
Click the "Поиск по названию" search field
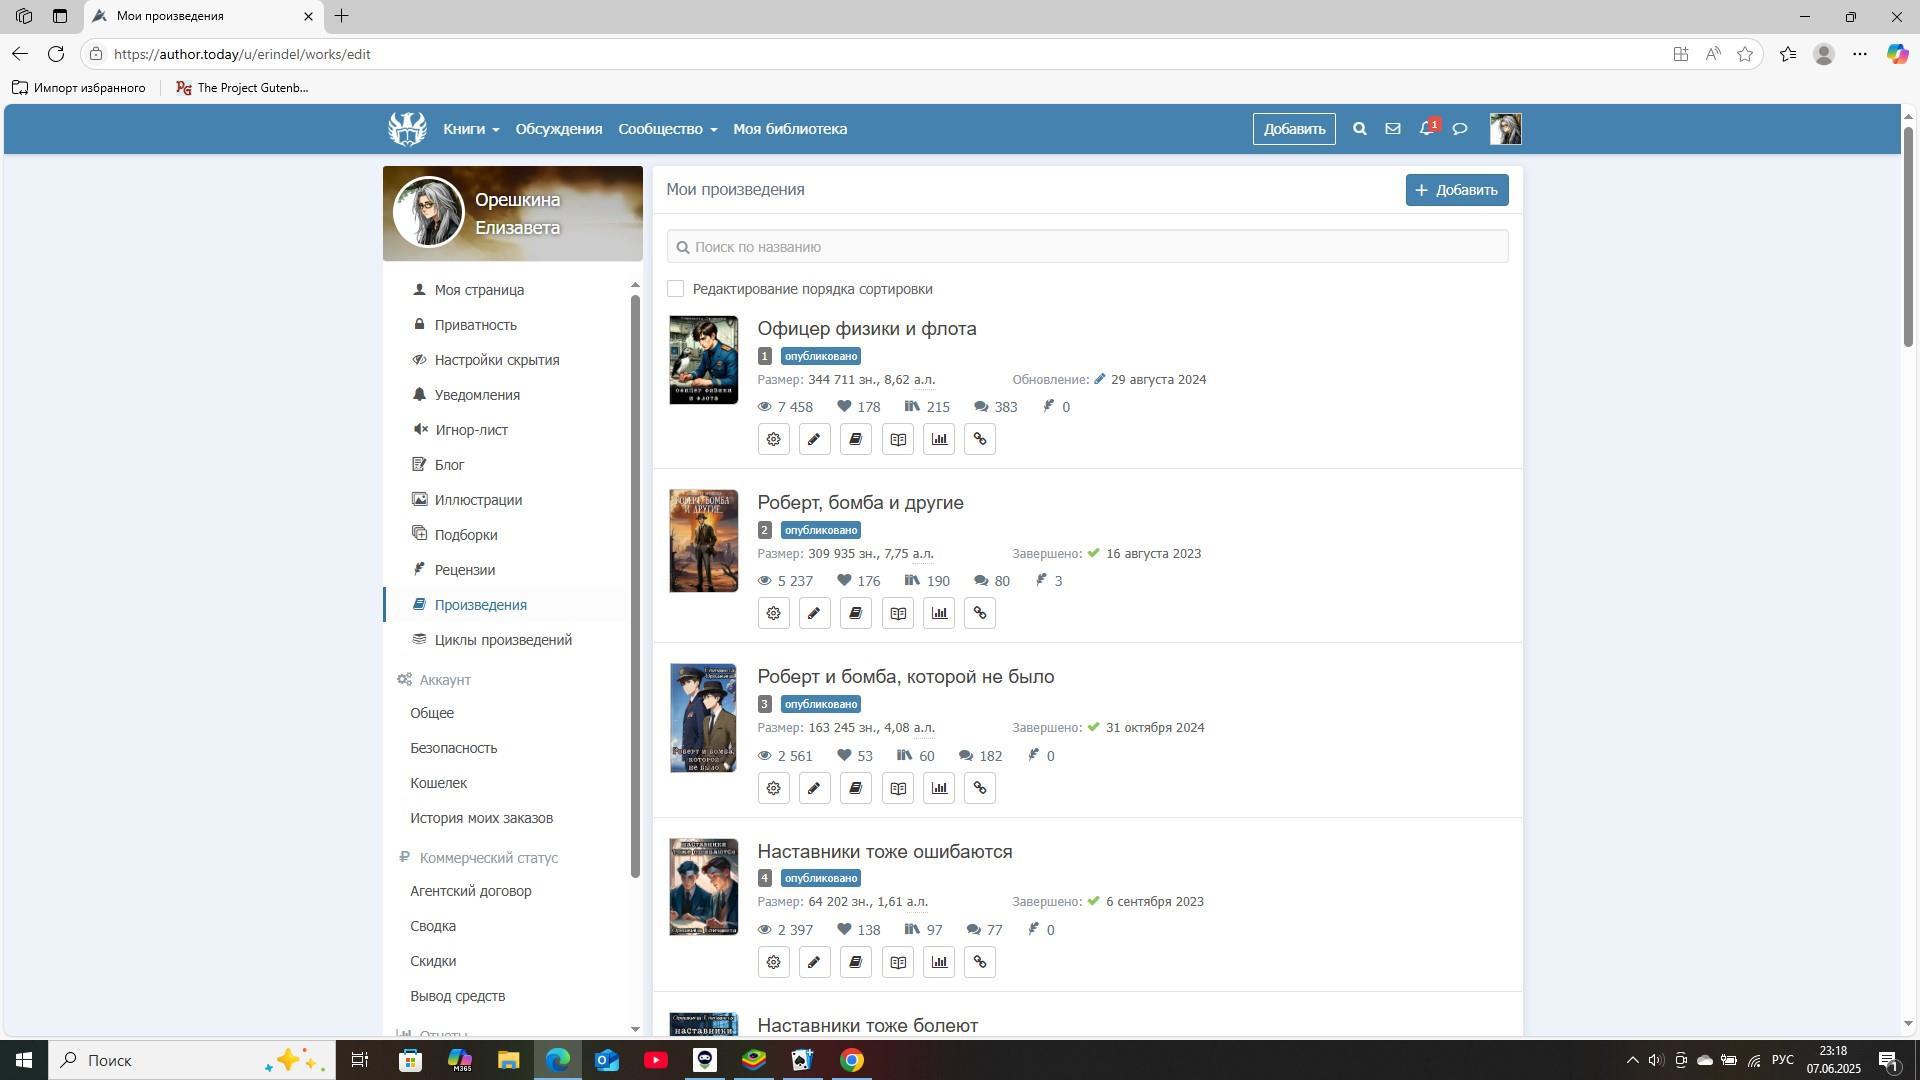1087,247
